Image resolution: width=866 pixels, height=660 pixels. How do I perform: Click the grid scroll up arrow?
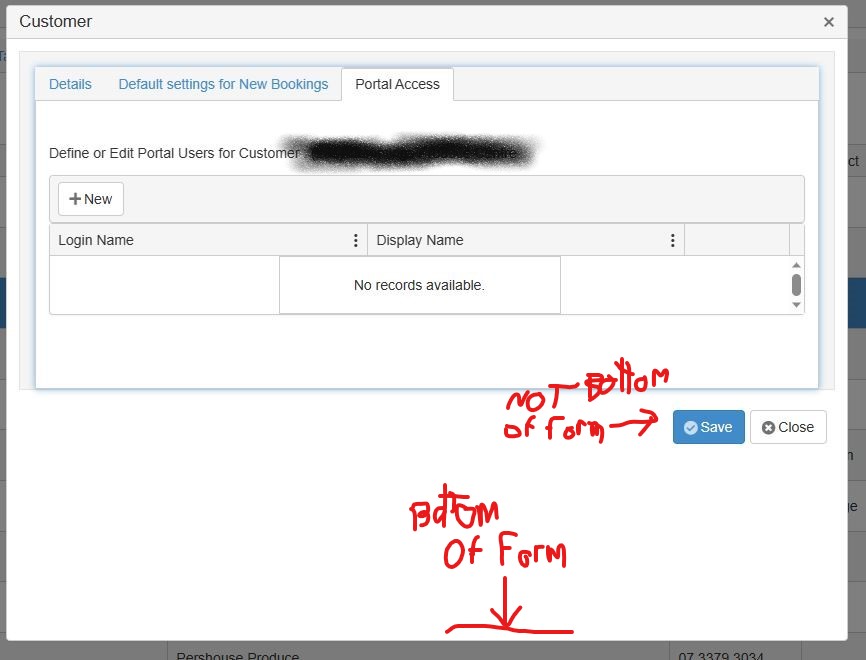[x=796, y=265]
